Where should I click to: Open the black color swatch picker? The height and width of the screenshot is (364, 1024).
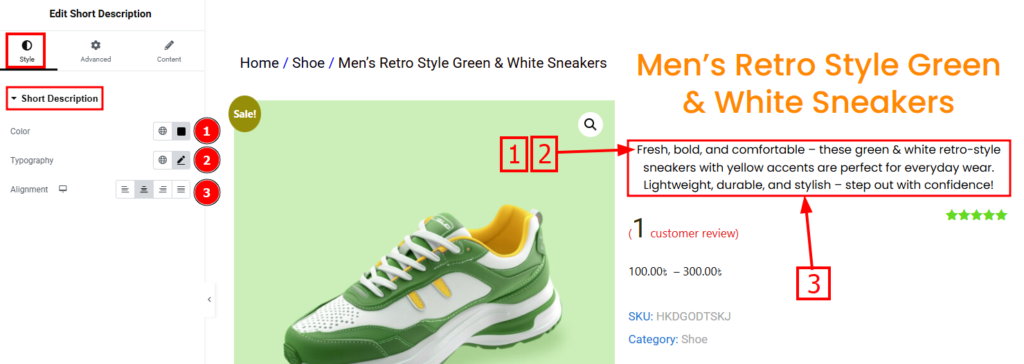click(x=182, y=131)
